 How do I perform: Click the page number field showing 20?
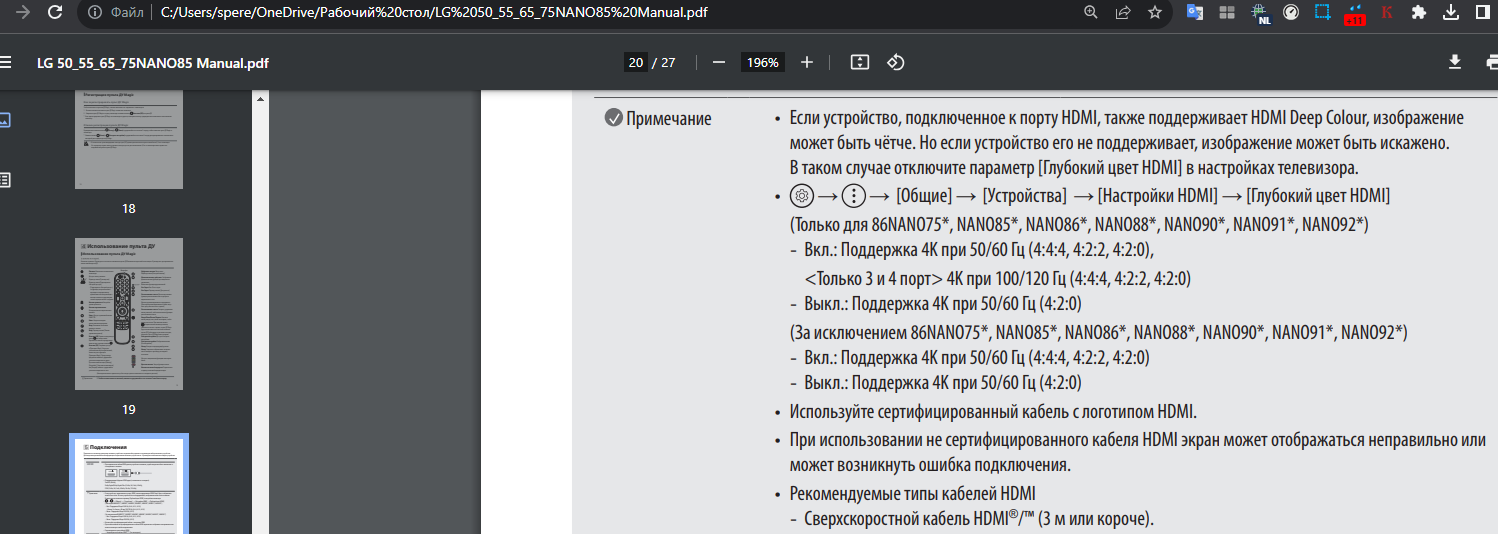pos(635,62)
